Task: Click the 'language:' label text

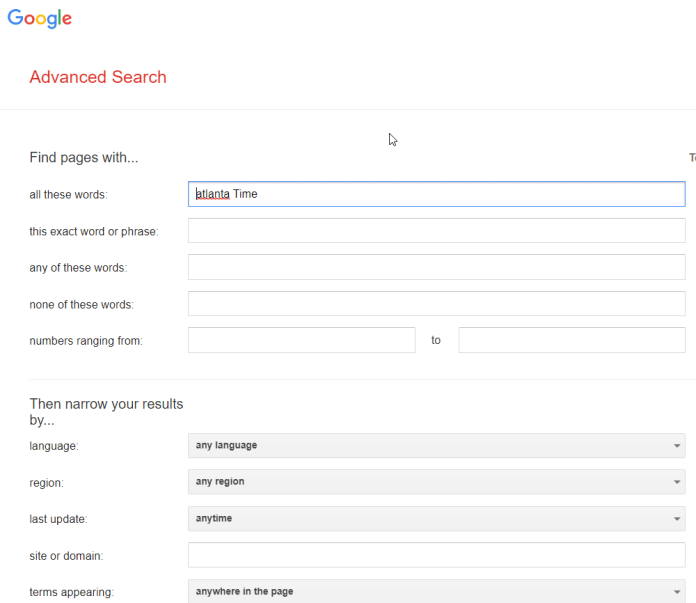Action: pos(54,446)
